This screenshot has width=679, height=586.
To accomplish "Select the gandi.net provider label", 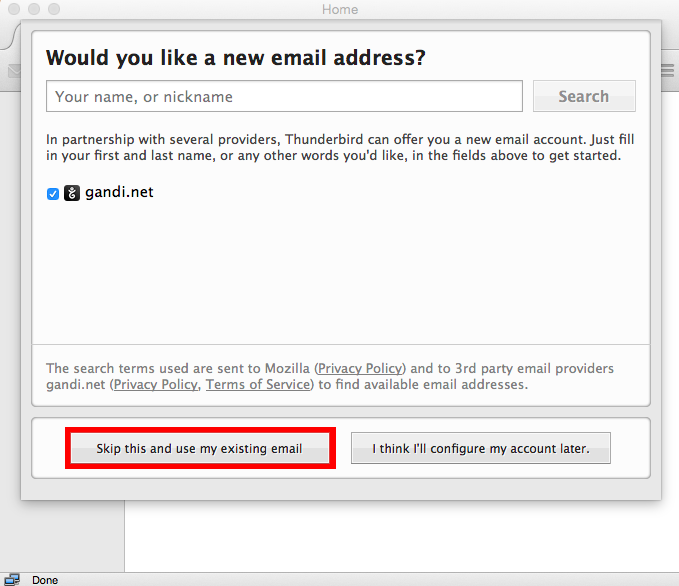I will (119, 192).
